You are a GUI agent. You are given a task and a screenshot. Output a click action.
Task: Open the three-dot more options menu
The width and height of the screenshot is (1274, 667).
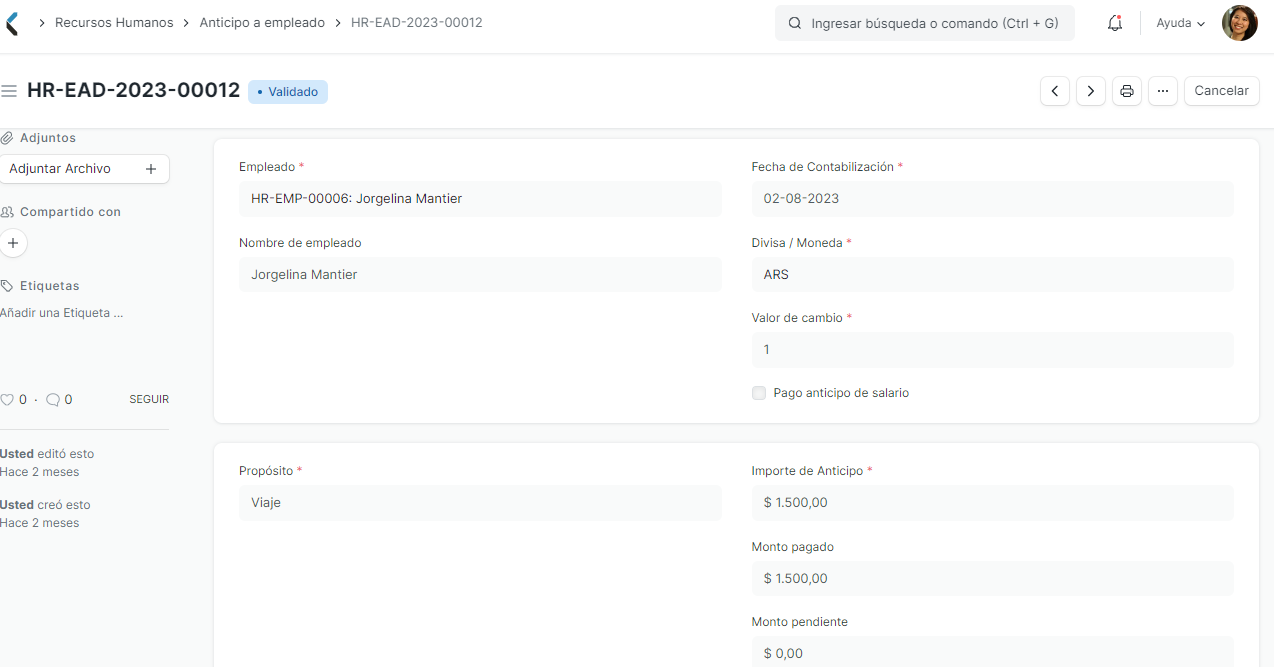(1162, 91)
